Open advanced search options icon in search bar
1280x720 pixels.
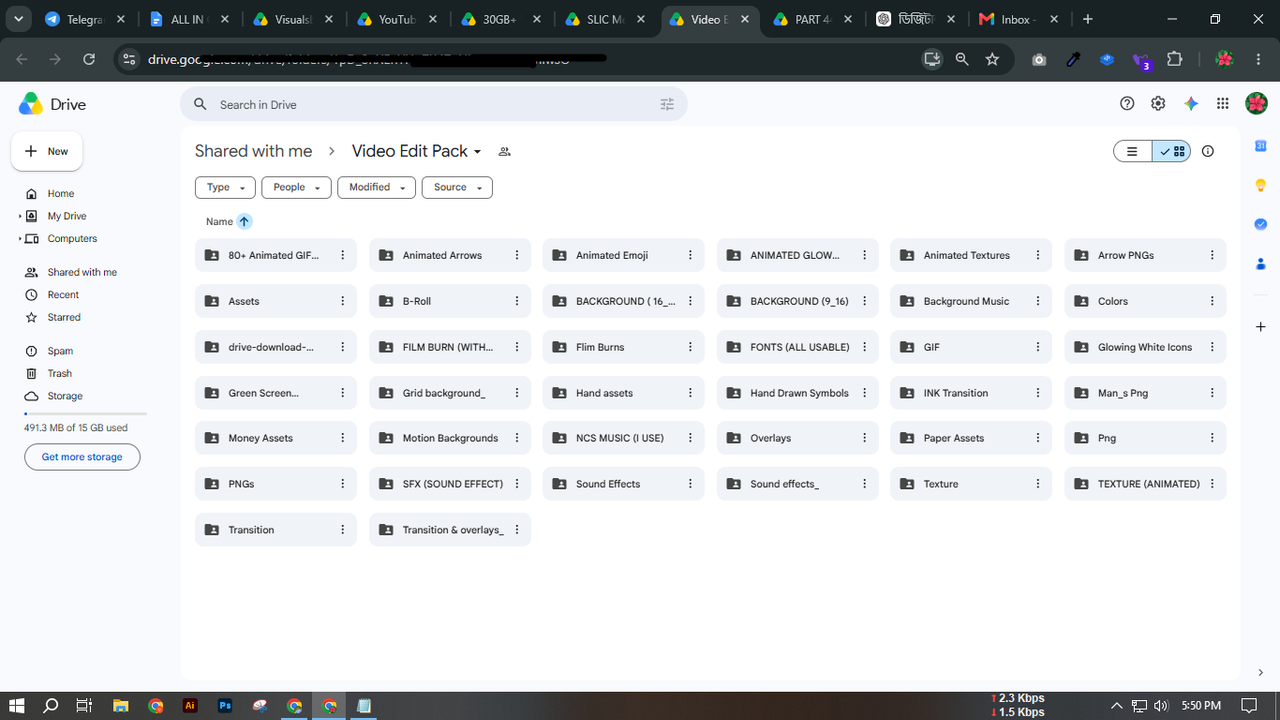(668, 104)
